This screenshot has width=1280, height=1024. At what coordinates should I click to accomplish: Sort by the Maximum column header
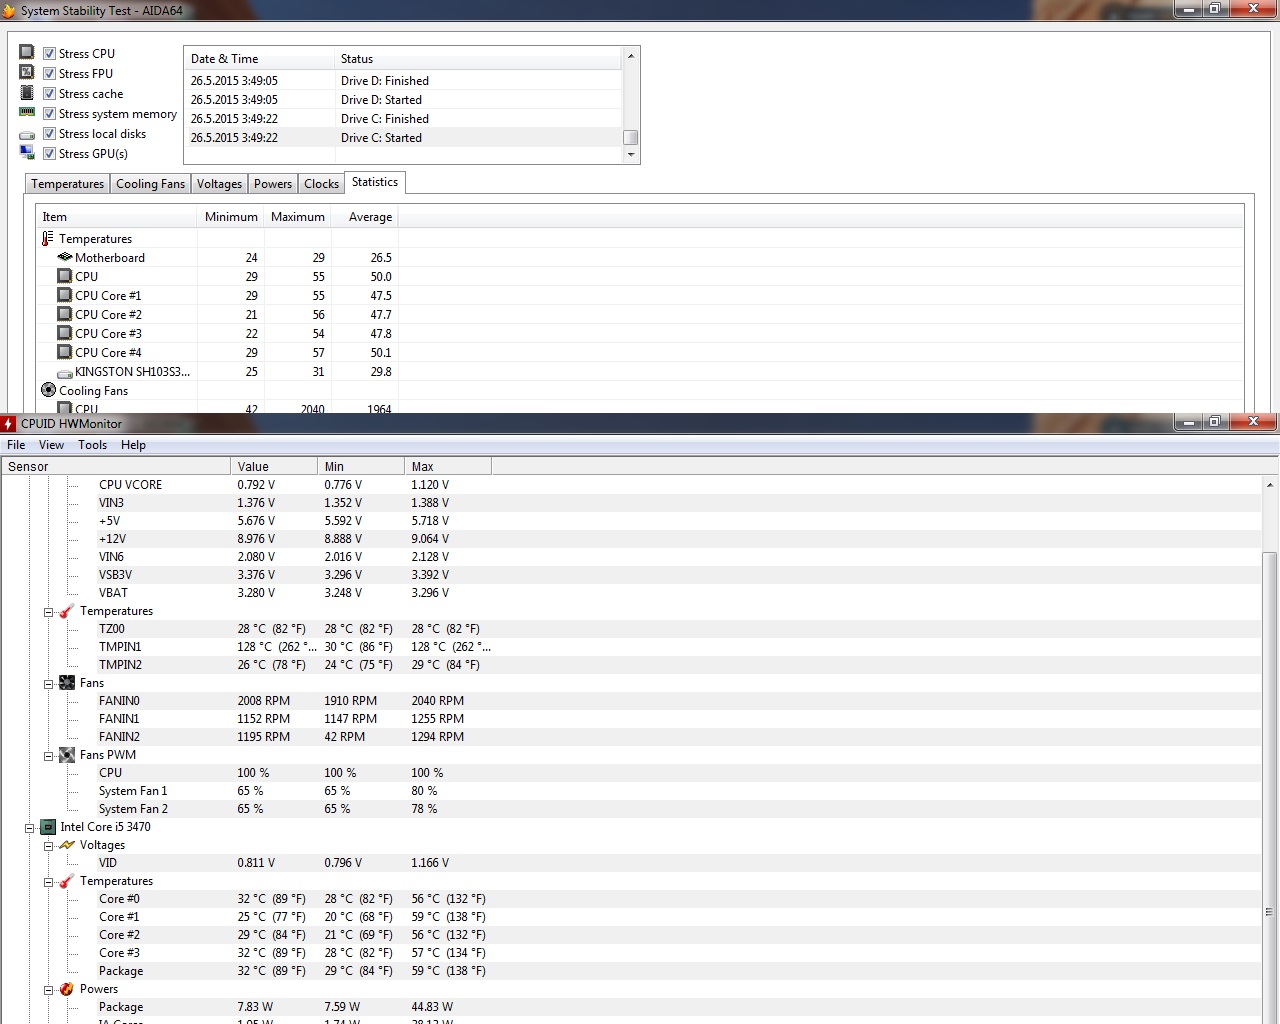(x=298, y=217)
